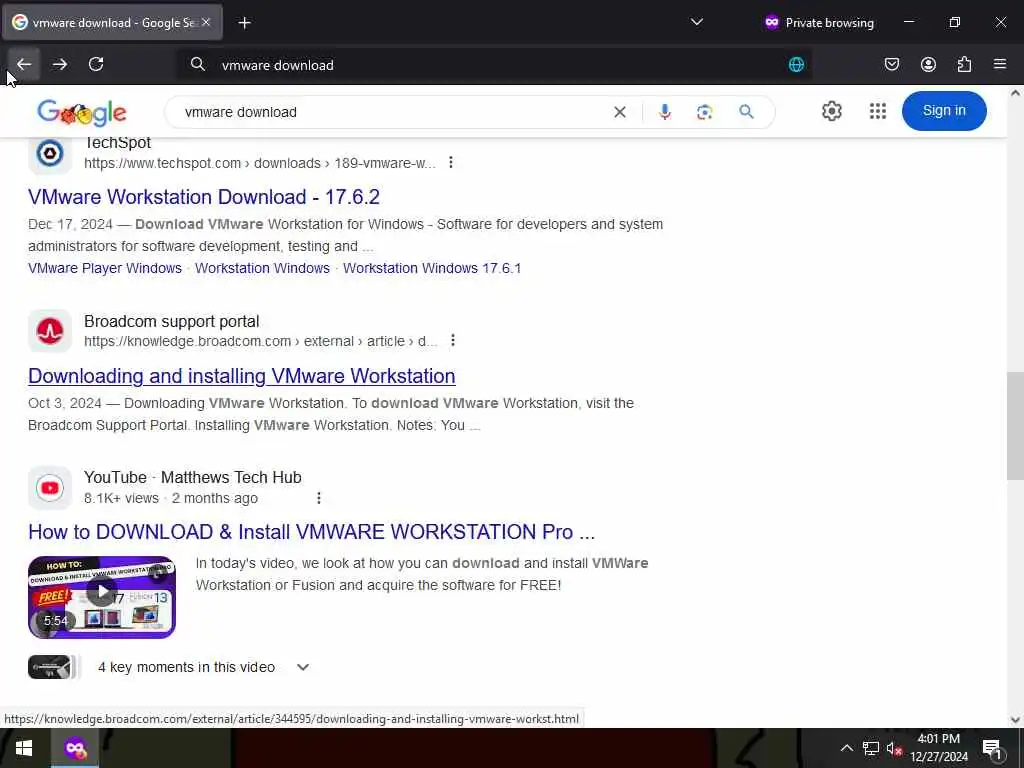Click the Broadcom support portal favicon
1024x768 pixels.
50,331
